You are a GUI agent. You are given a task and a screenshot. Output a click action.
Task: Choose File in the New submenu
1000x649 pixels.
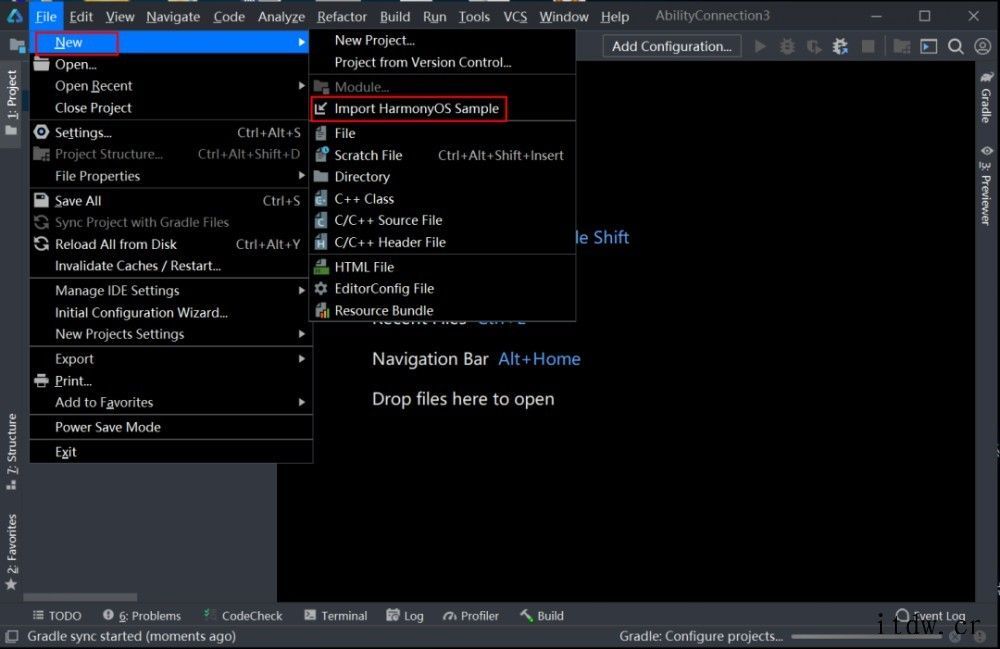tap(443, 133)
